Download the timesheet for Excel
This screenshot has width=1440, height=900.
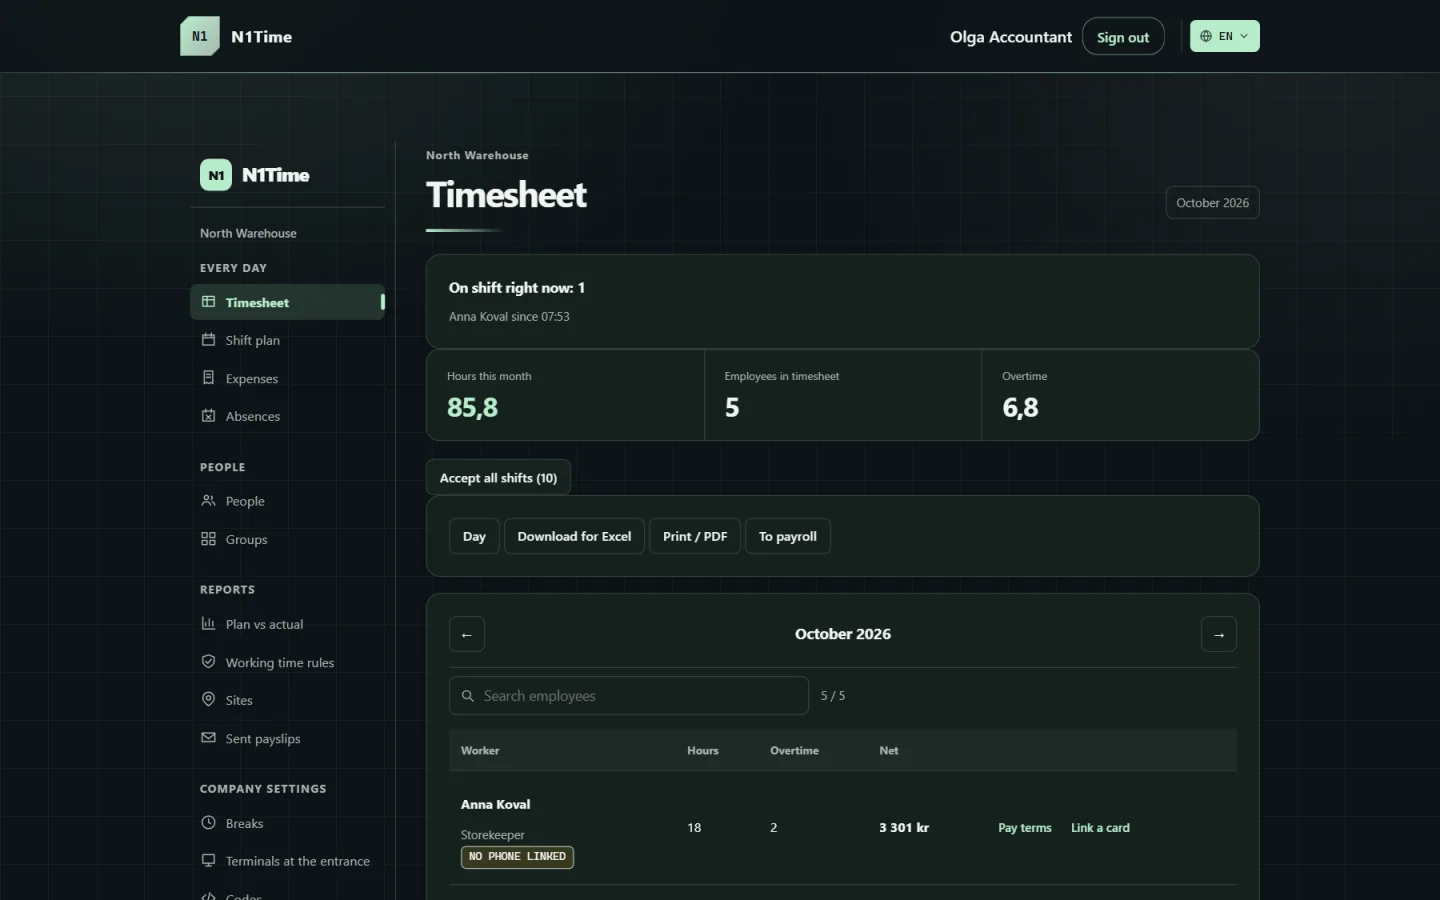(x=574, y=536)
